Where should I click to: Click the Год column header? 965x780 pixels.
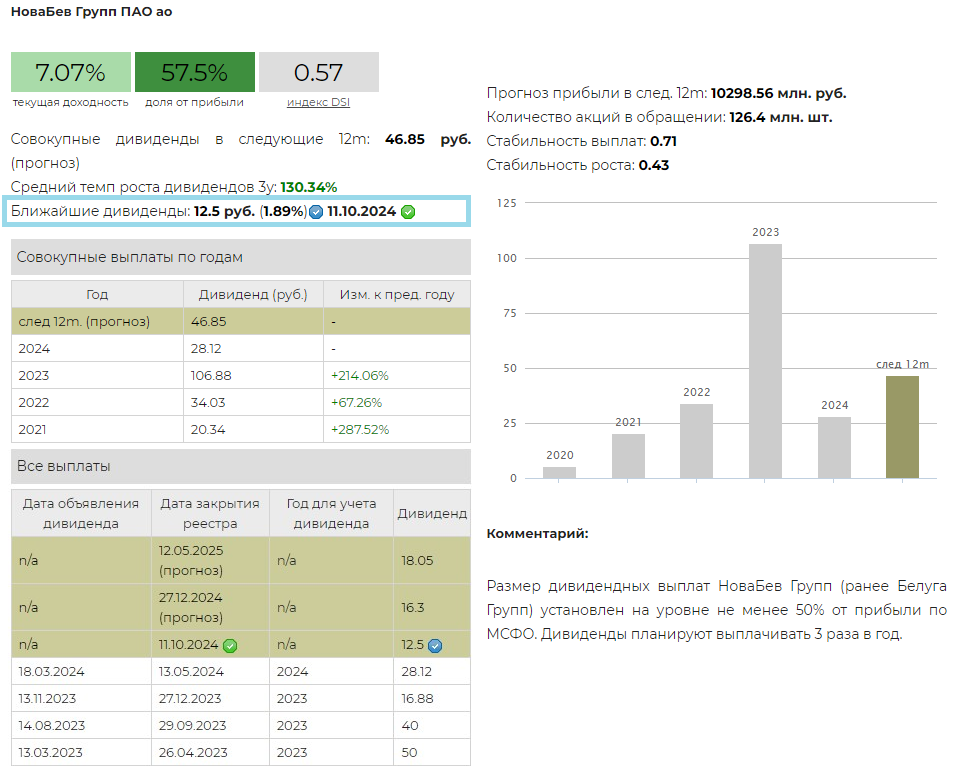(x=97, y=295)
